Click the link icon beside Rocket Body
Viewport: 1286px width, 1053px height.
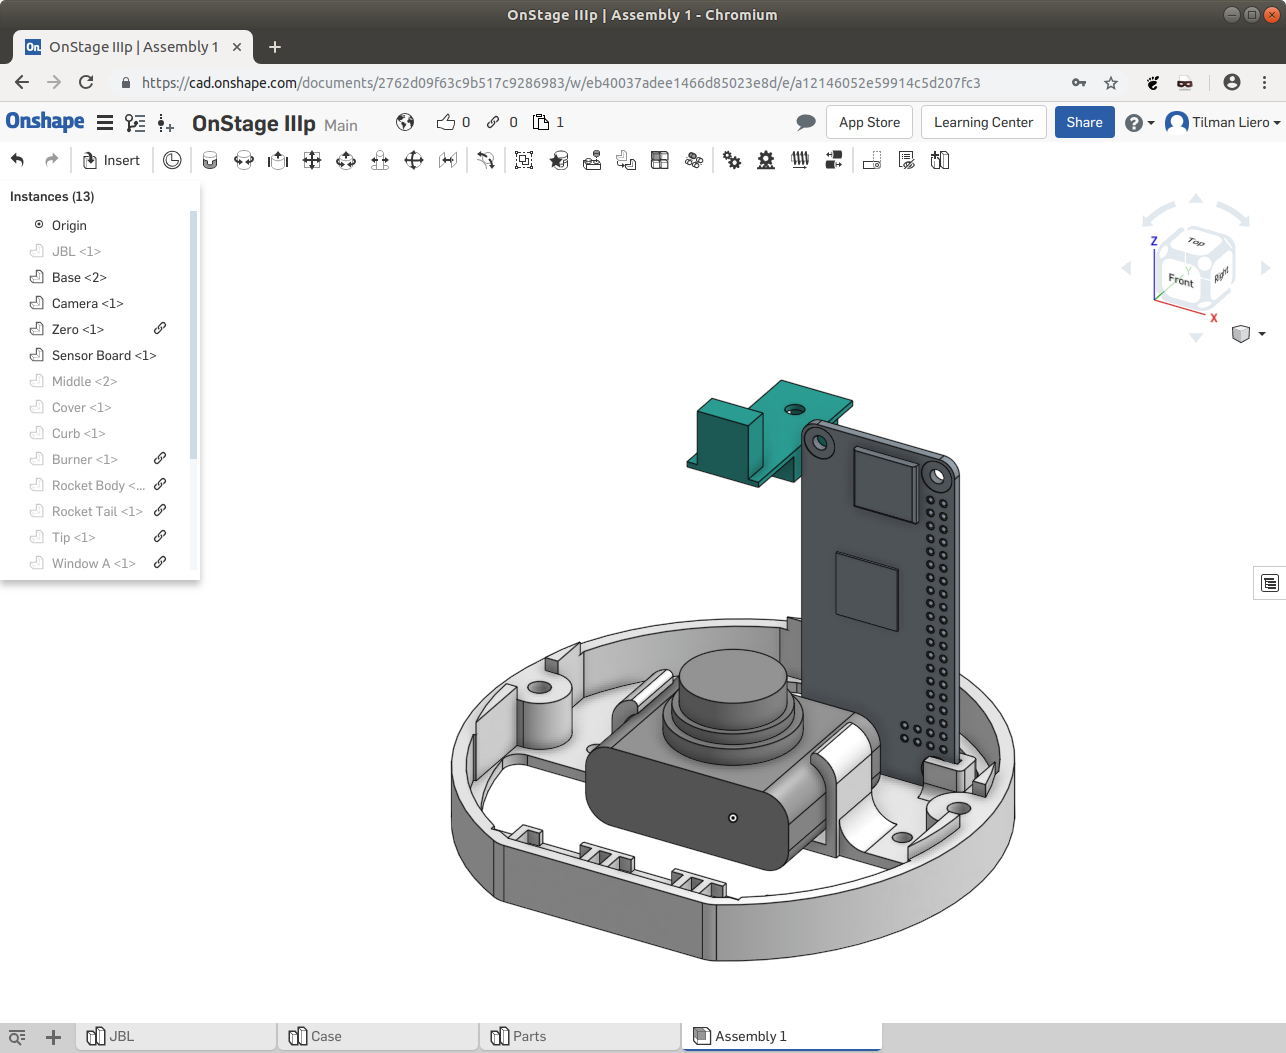coord(160,484)
